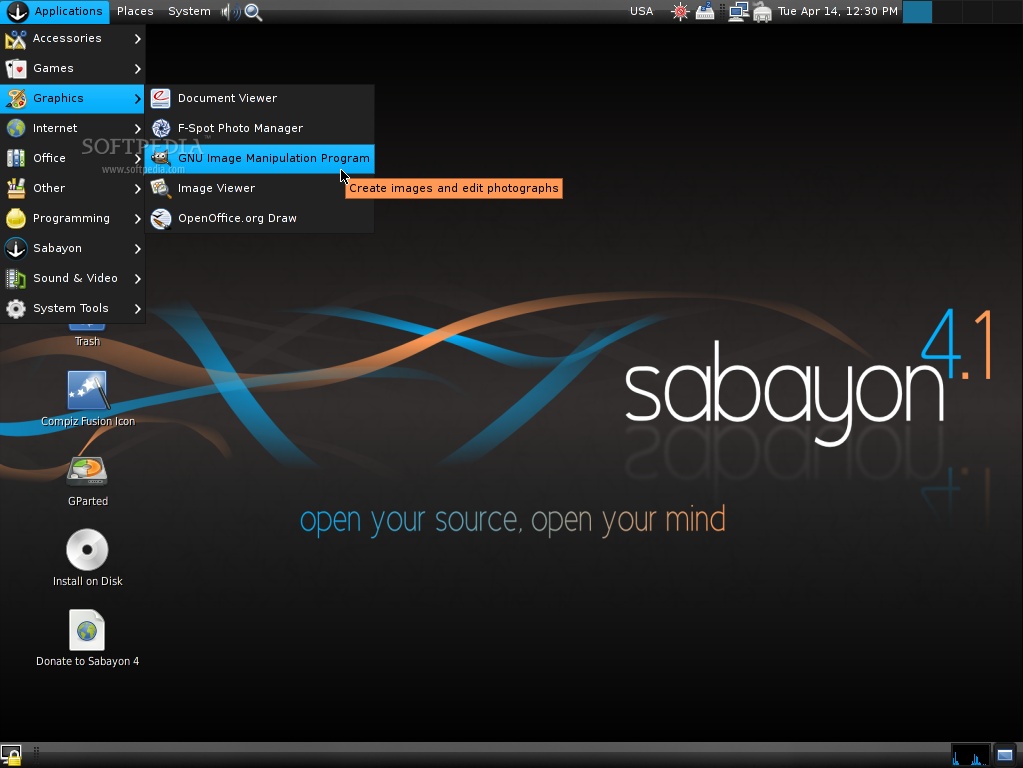The image size is (1023, 768).
Task: Expand the Graphics submenu arrow
Action: [138, 99]
